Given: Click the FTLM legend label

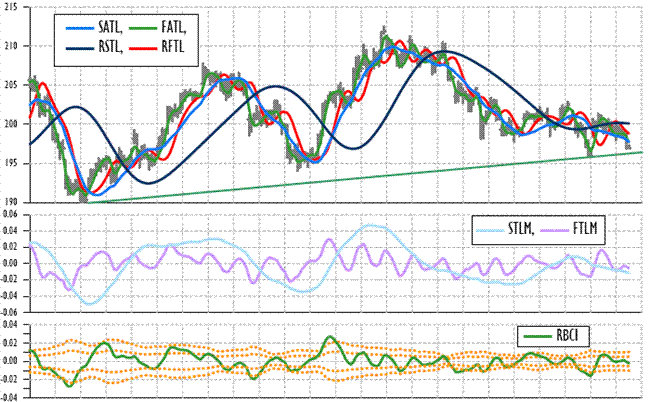Looking at the screenshot, I should 585,229.
